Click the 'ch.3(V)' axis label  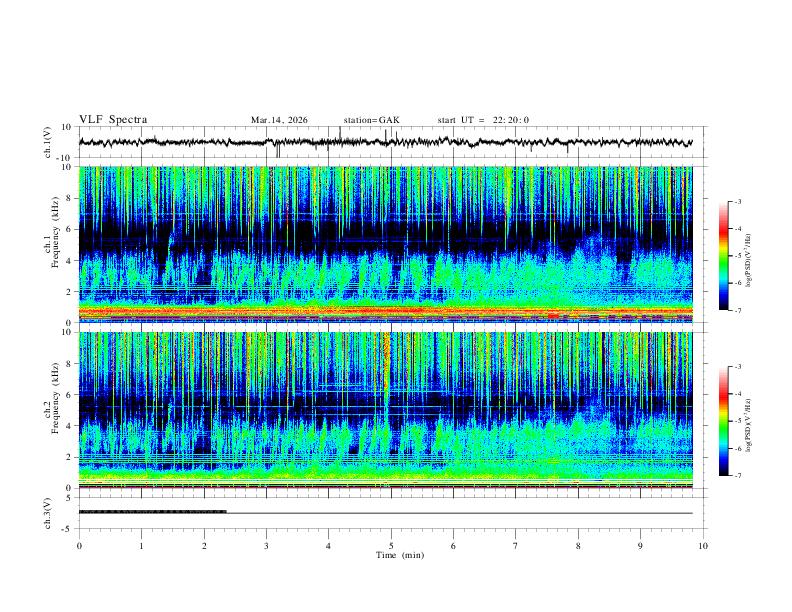click(x=48, y=513)
